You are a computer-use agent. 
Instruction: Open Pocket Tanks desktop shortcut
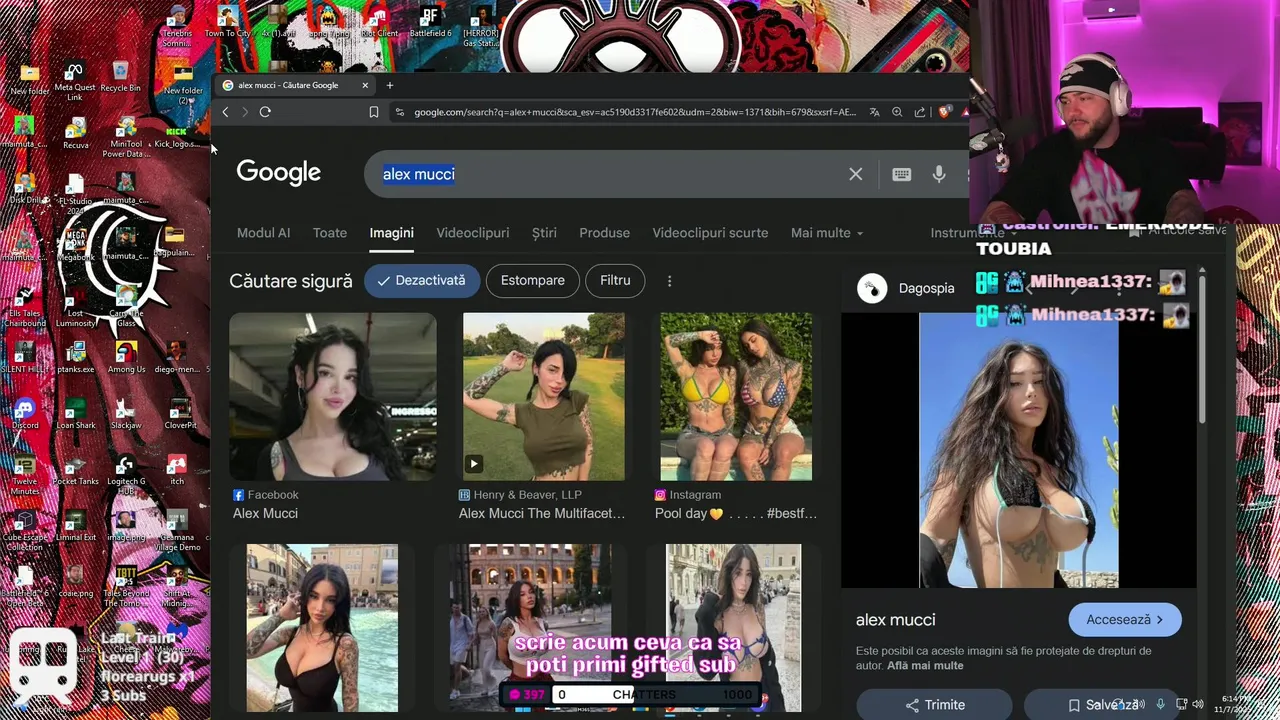76,469
